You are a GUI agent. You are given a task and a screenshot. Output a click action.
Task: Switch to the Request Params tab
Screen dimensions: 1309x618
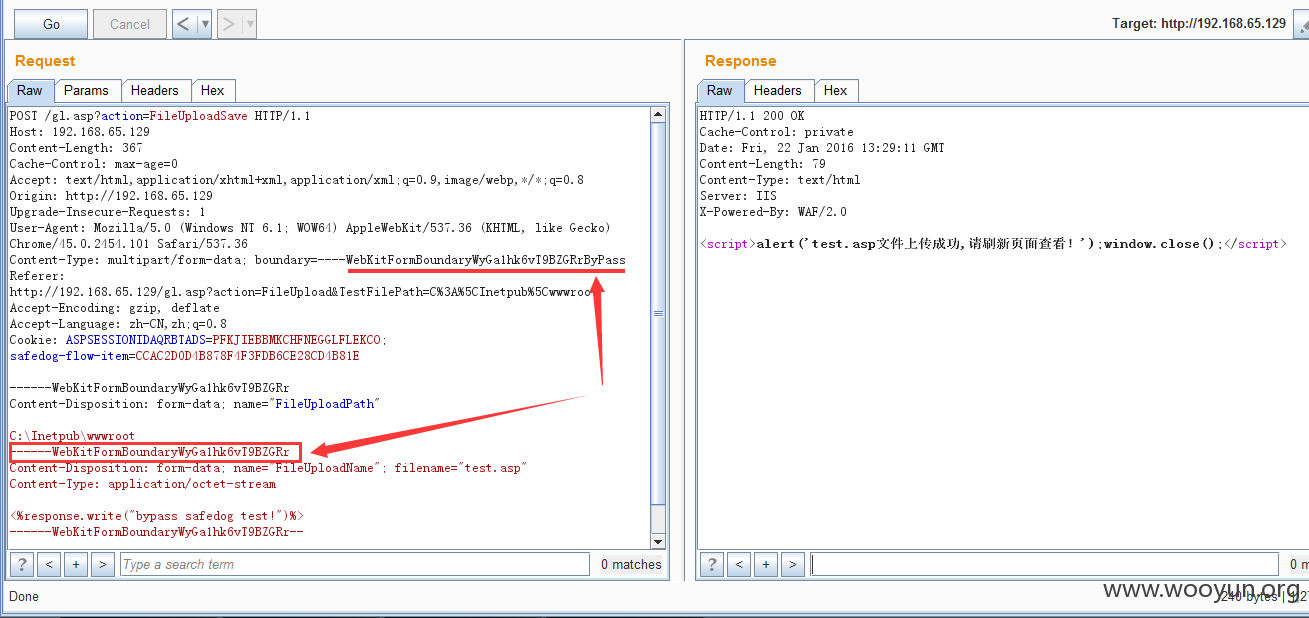(86, 90)
